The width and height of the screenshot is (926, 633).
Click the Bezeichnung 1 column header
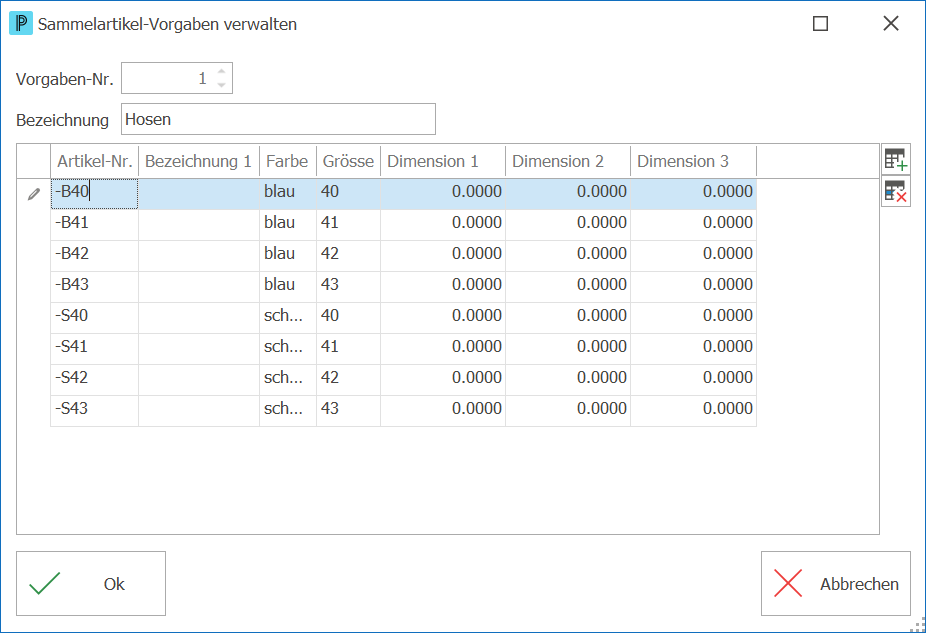[199, 161]
